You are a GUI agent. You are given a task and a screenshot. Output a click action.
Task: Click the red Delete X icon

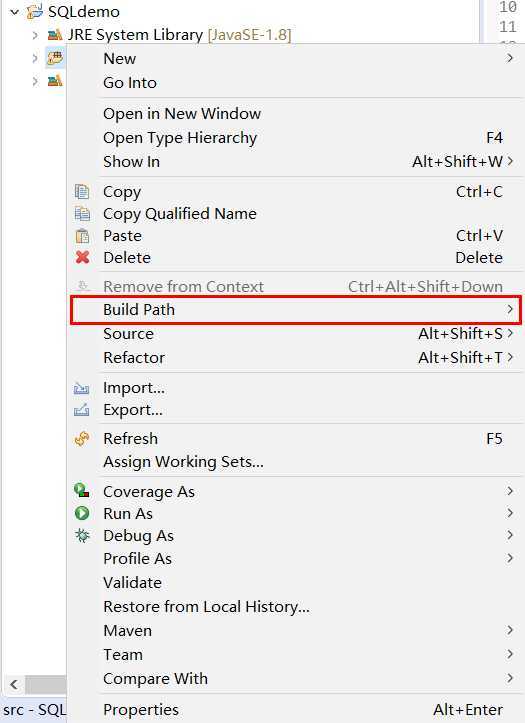pyautogui.click(x=83, y=257)
